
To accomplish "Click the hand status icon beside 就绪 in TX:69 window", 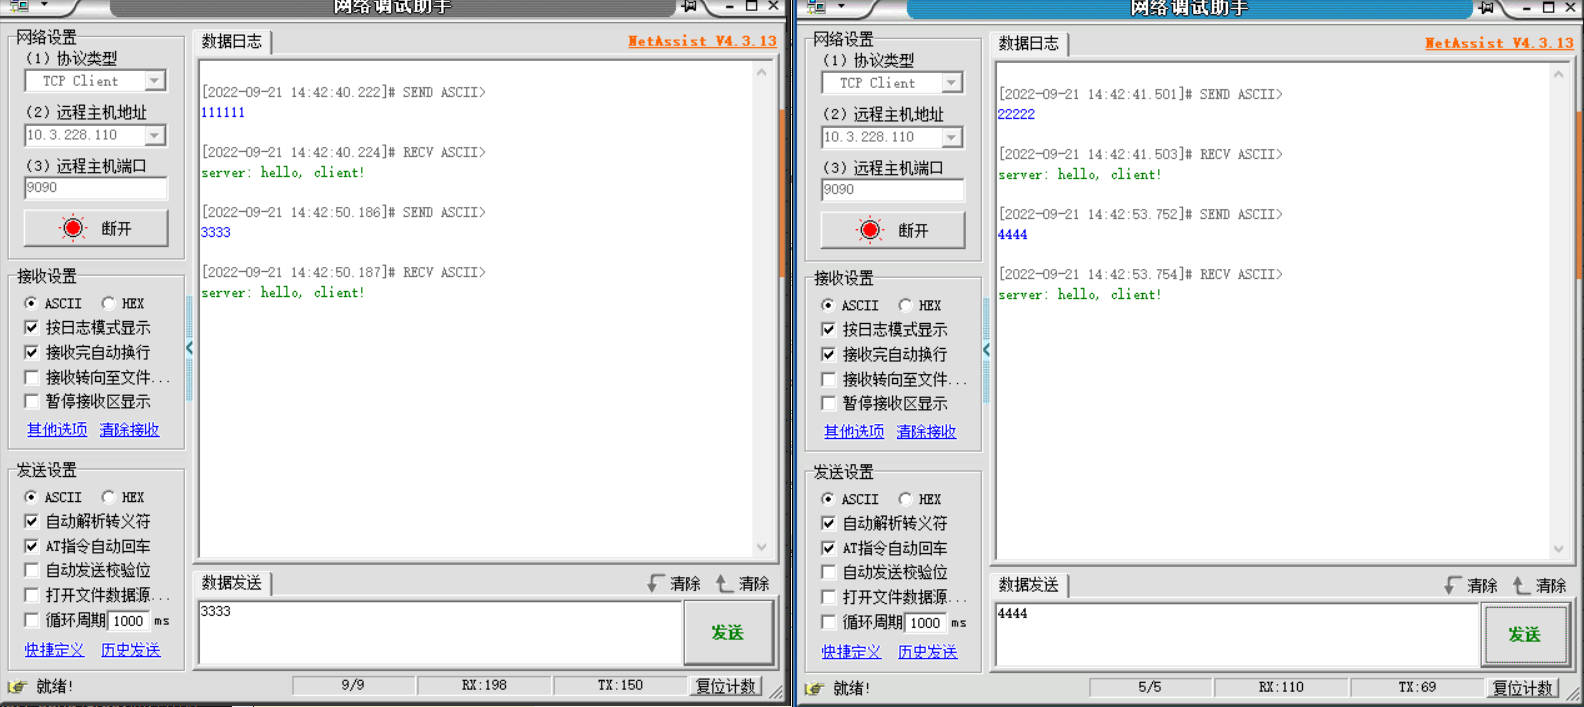I will coord(814,689).
